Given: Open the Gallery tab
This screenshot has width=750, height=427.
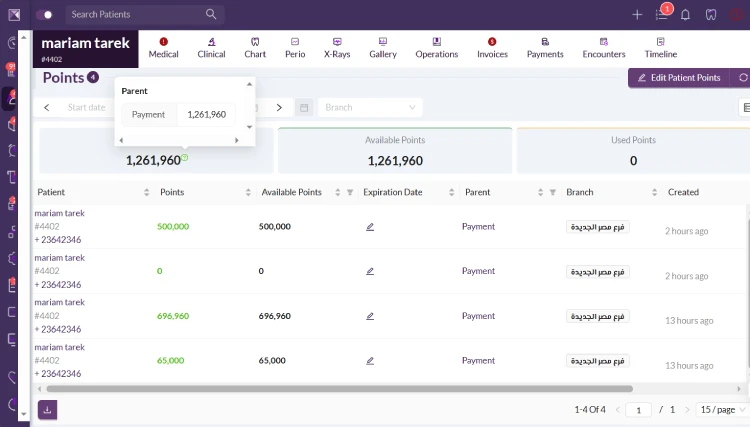Looking at the screenshot, I should [383, 48].
